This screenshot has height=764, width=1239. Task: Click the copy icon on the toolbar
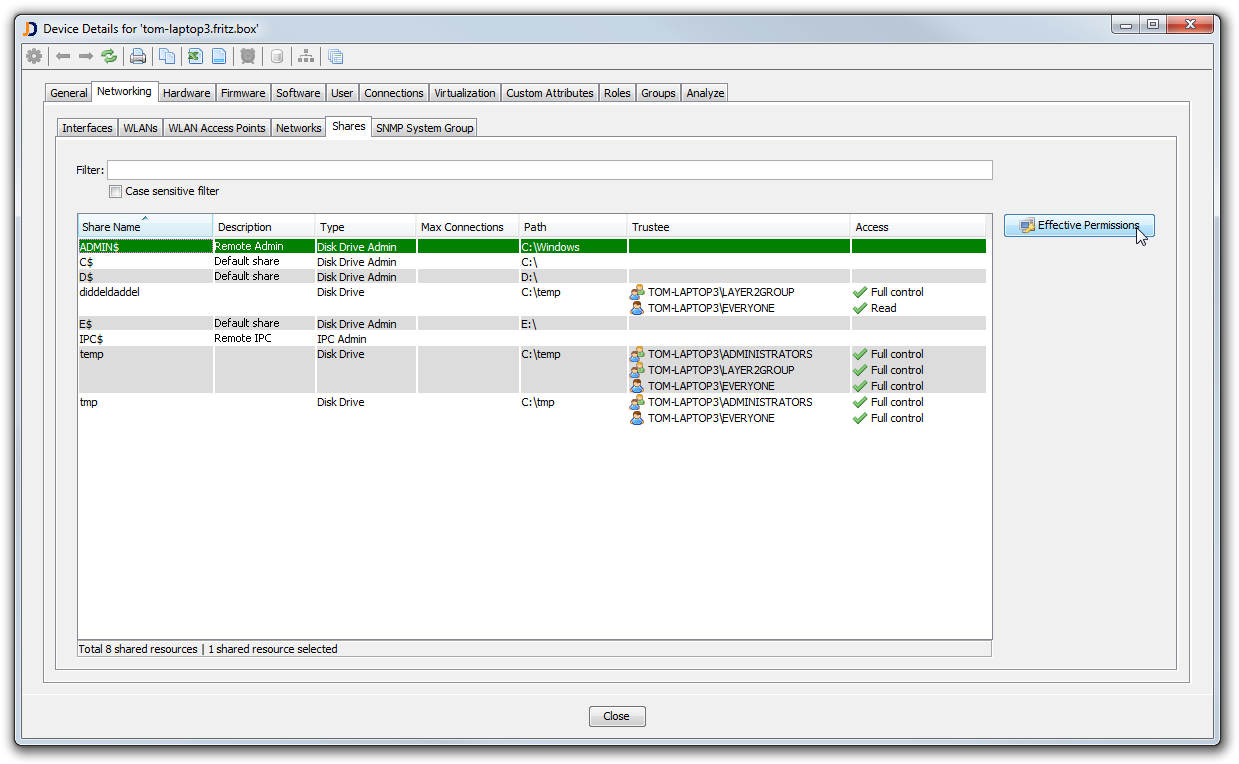coord(166,56)
